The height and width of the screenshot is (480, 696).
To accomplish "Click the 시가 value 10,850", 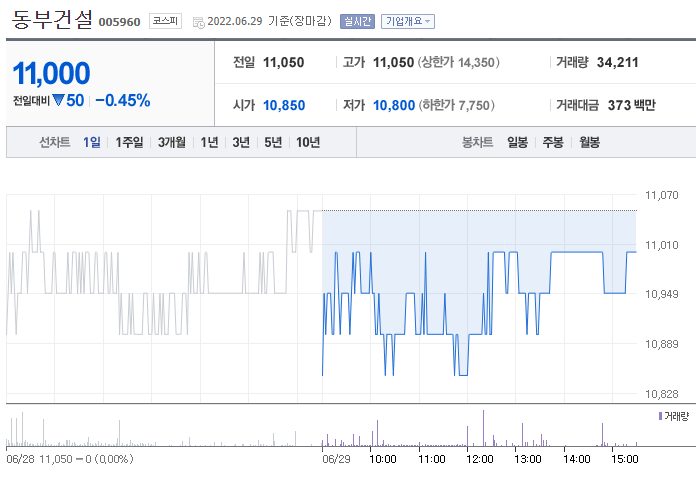I will (284, 105).
